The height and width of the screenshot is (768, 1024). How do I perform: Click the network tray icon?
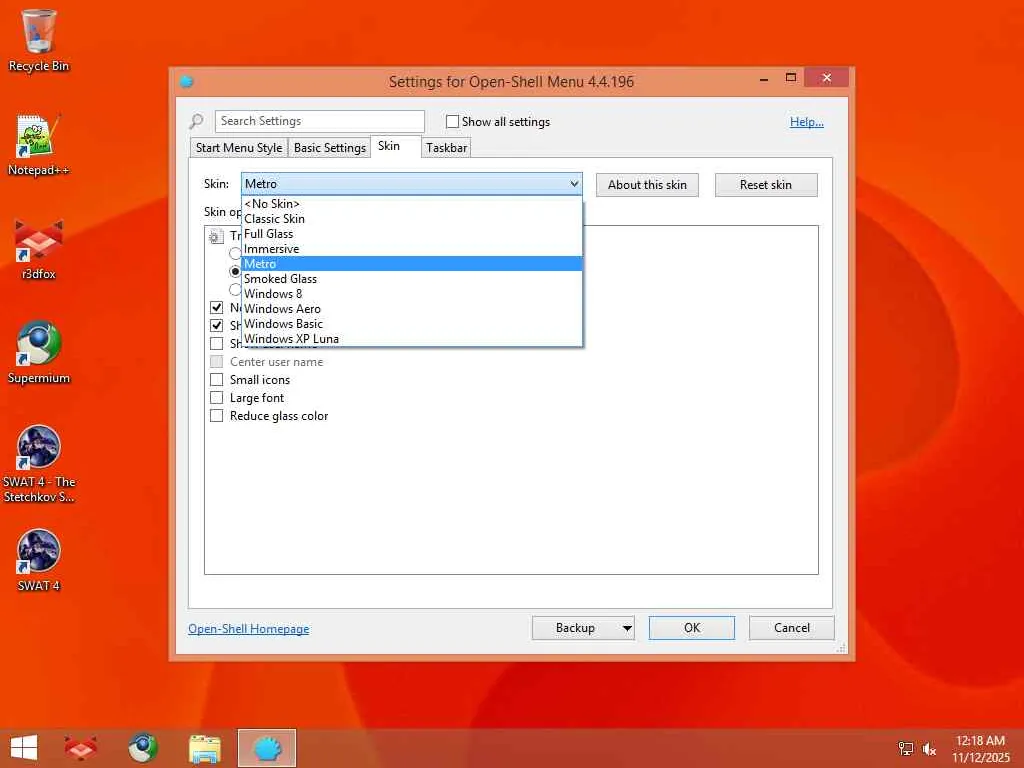click(905, 748)
